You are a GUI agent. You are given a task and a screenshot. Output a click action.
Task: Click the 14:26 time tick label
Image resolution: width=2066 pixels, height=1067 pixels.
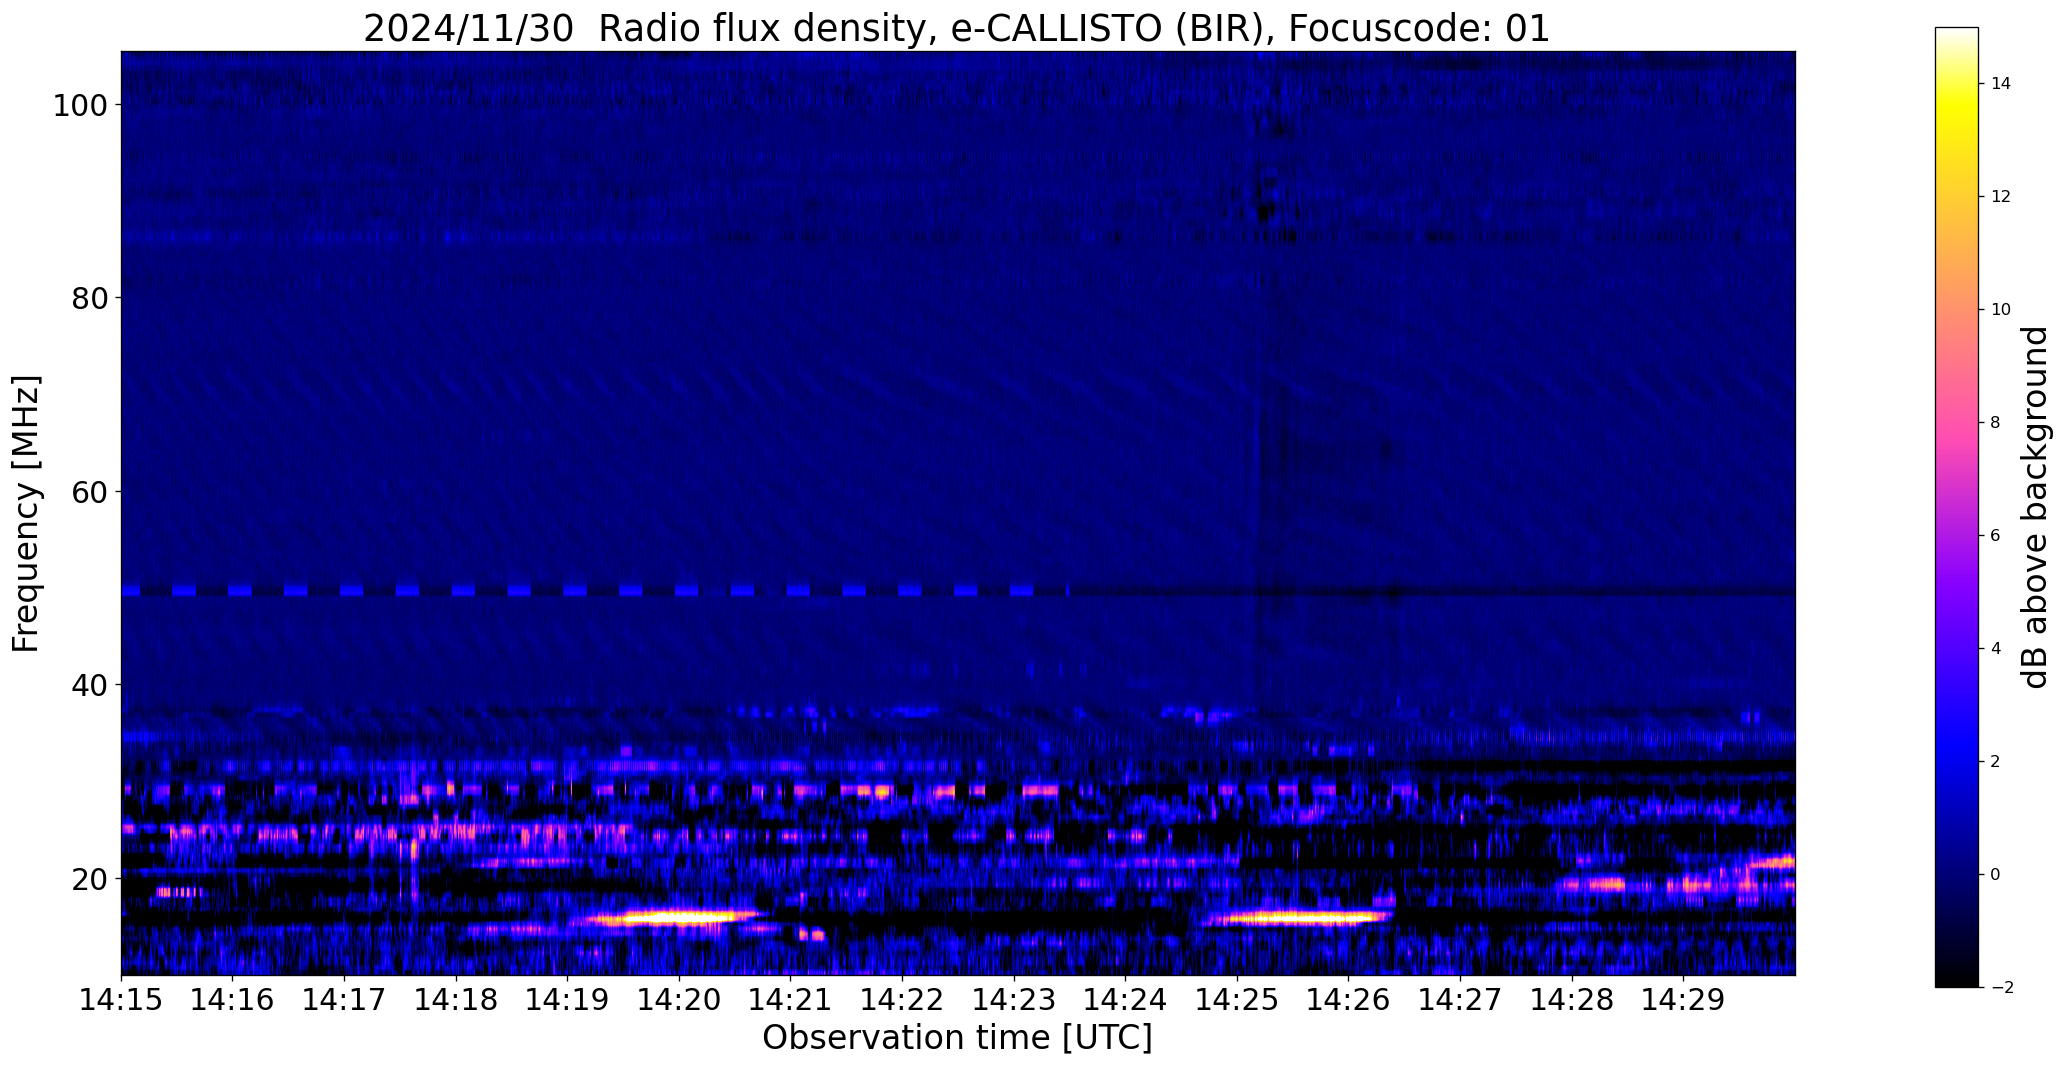[x=1348, y=1000]
